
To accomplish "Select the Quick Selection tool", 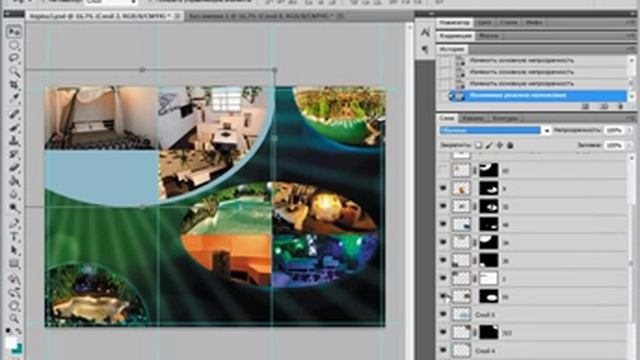I will point(15,71).
